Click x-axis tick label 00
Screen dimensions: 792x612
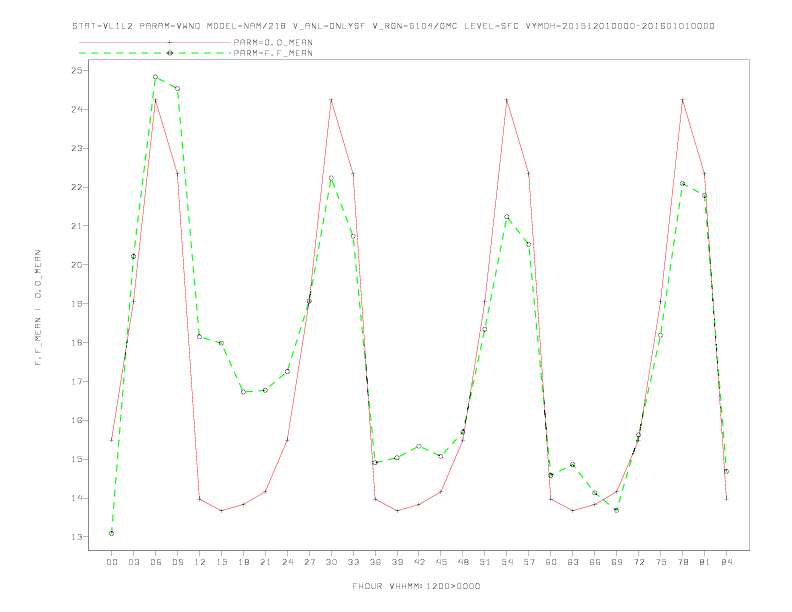[112, 562]
